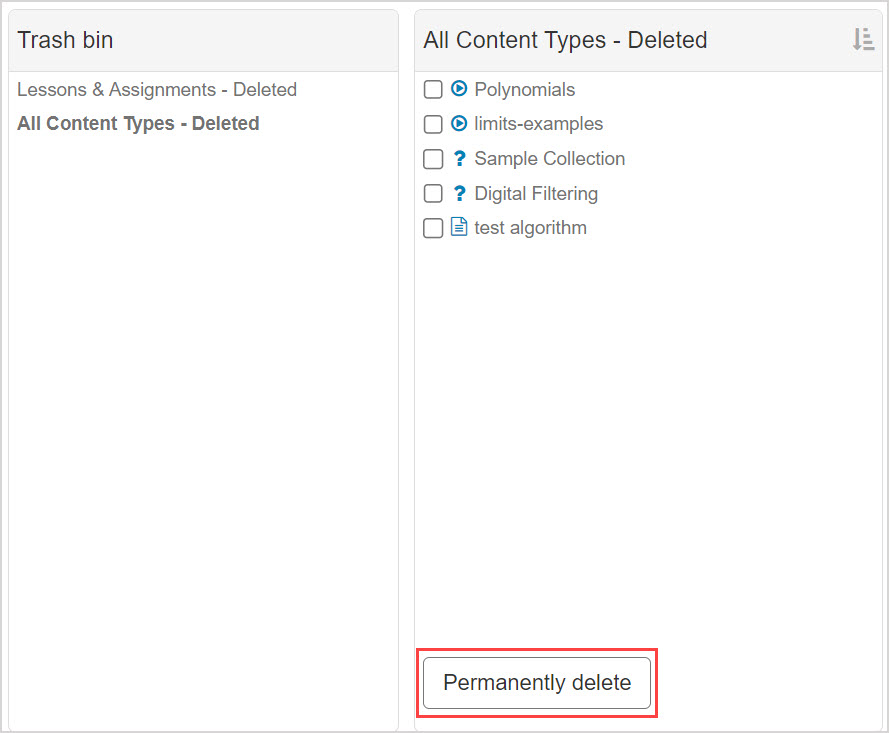889x733 pixels.
Task: Check the checkbox for limits-examples
Action: (433, 124)
